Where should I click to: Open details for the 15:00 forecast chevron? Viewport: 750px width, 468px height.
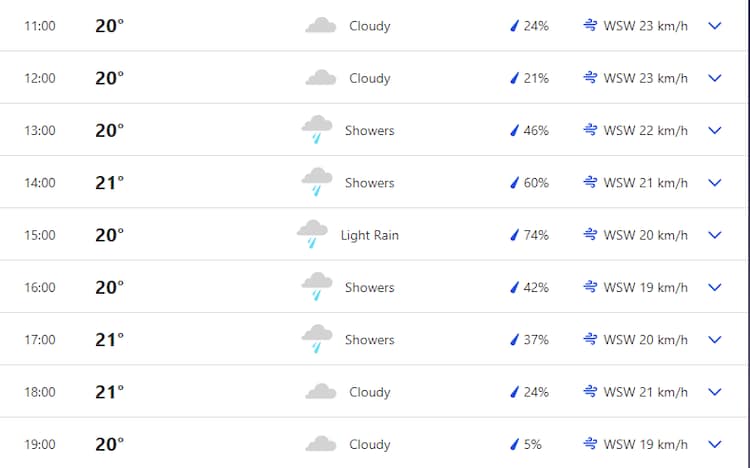(x=714, y=235)
